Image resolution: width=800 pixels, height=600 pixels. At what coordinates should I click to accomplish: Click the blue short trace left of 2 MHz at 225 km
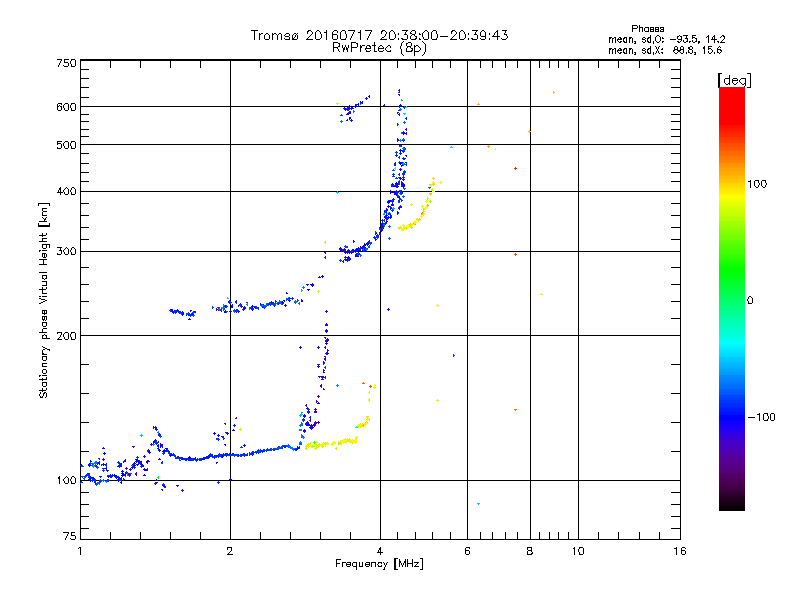pyautogui.click(x=182, y=313)
